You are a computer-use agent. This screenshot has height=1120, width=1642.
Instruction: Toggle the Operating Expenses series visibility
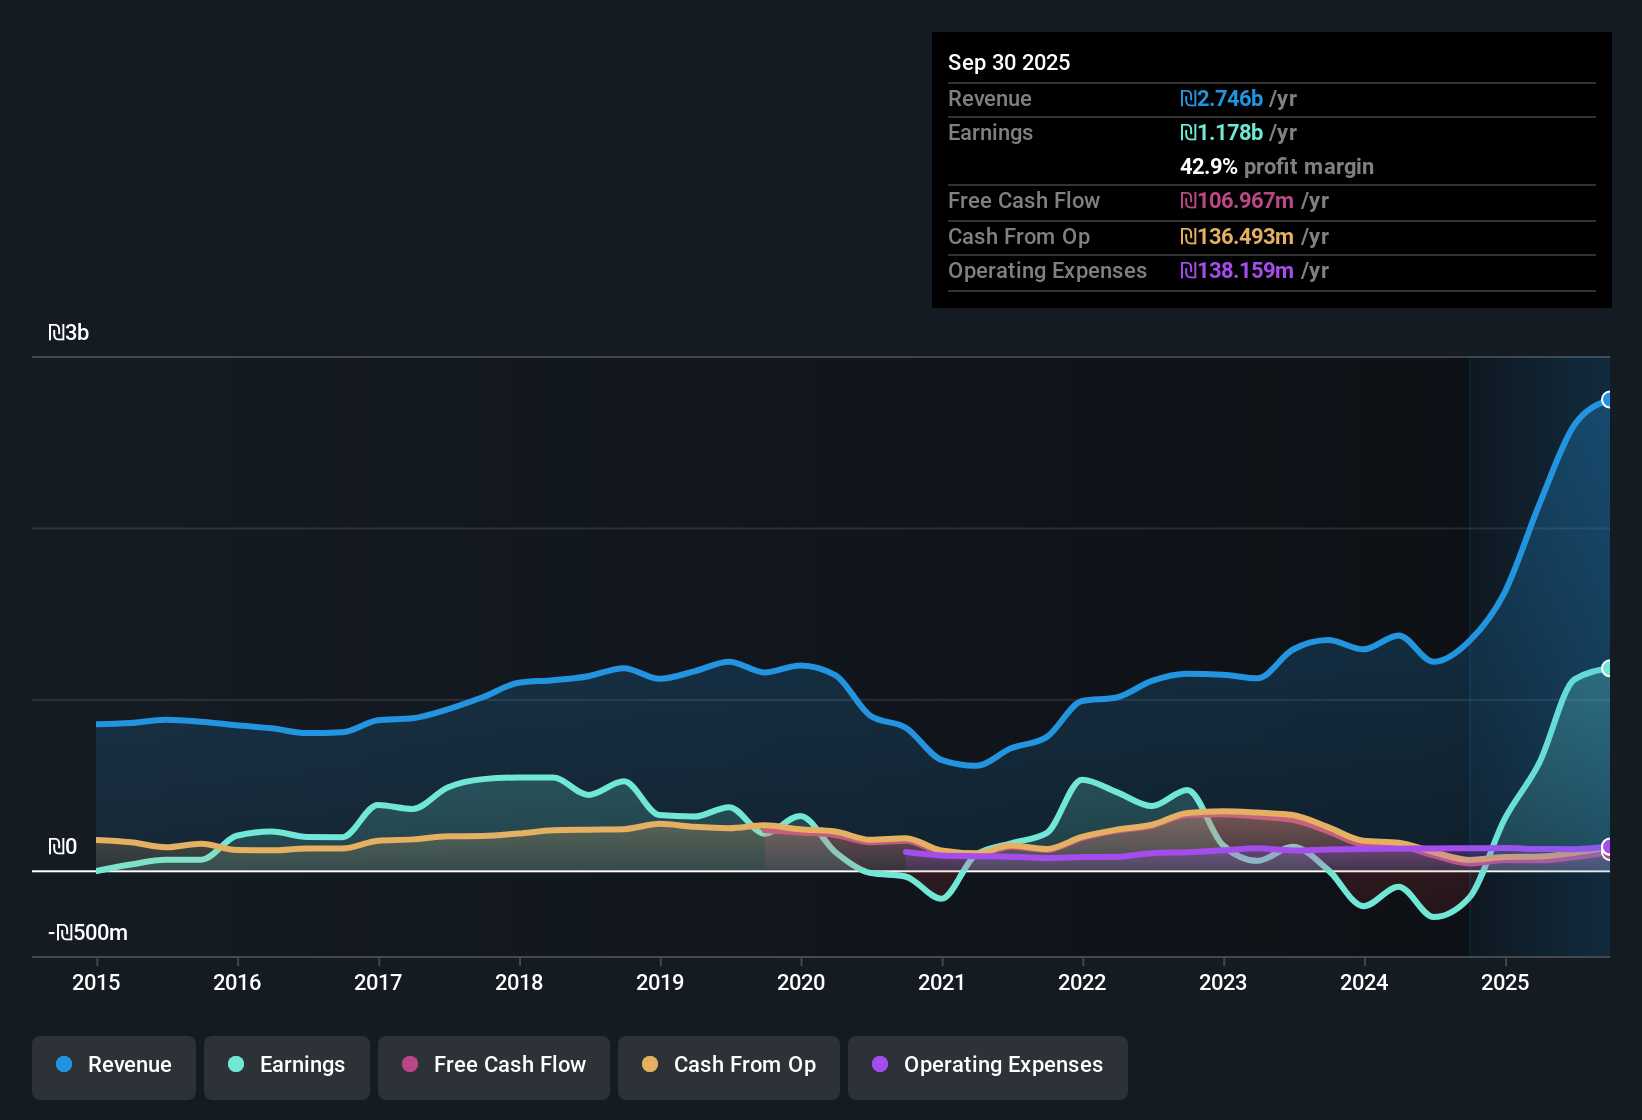tap(987, 1065)
